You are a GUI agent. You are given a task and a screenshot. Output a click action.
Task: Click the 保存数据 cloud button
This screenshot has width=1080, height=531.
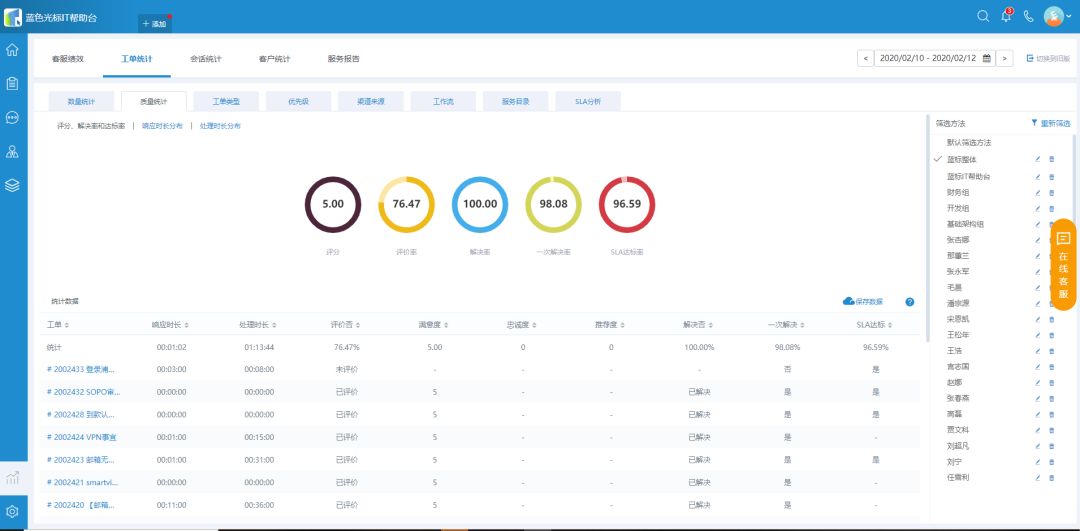click(x=862, y=302)
